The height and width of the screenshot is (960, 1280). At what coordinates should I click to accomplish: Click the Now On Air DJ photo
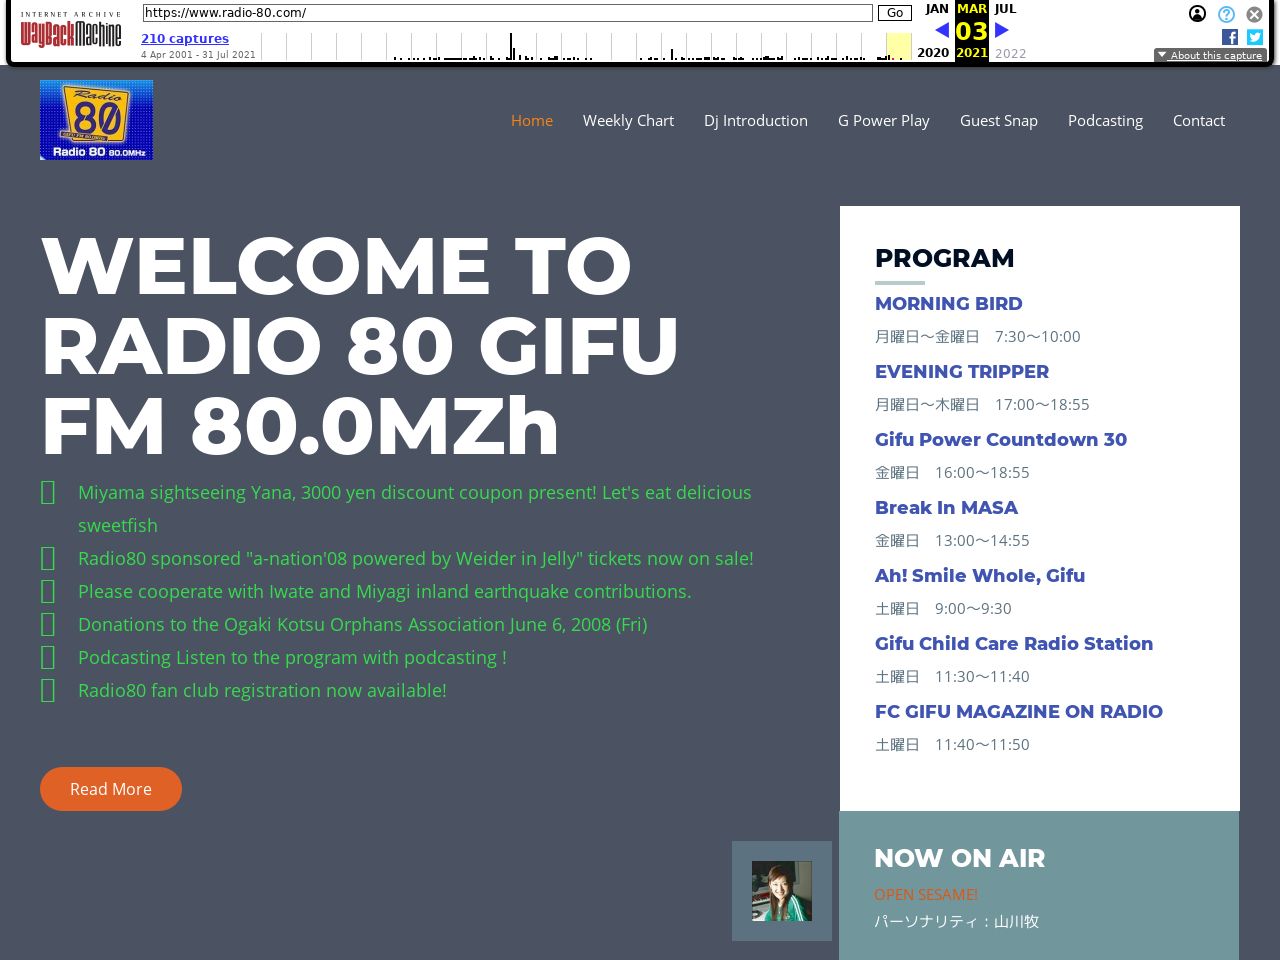coord(782,891)
